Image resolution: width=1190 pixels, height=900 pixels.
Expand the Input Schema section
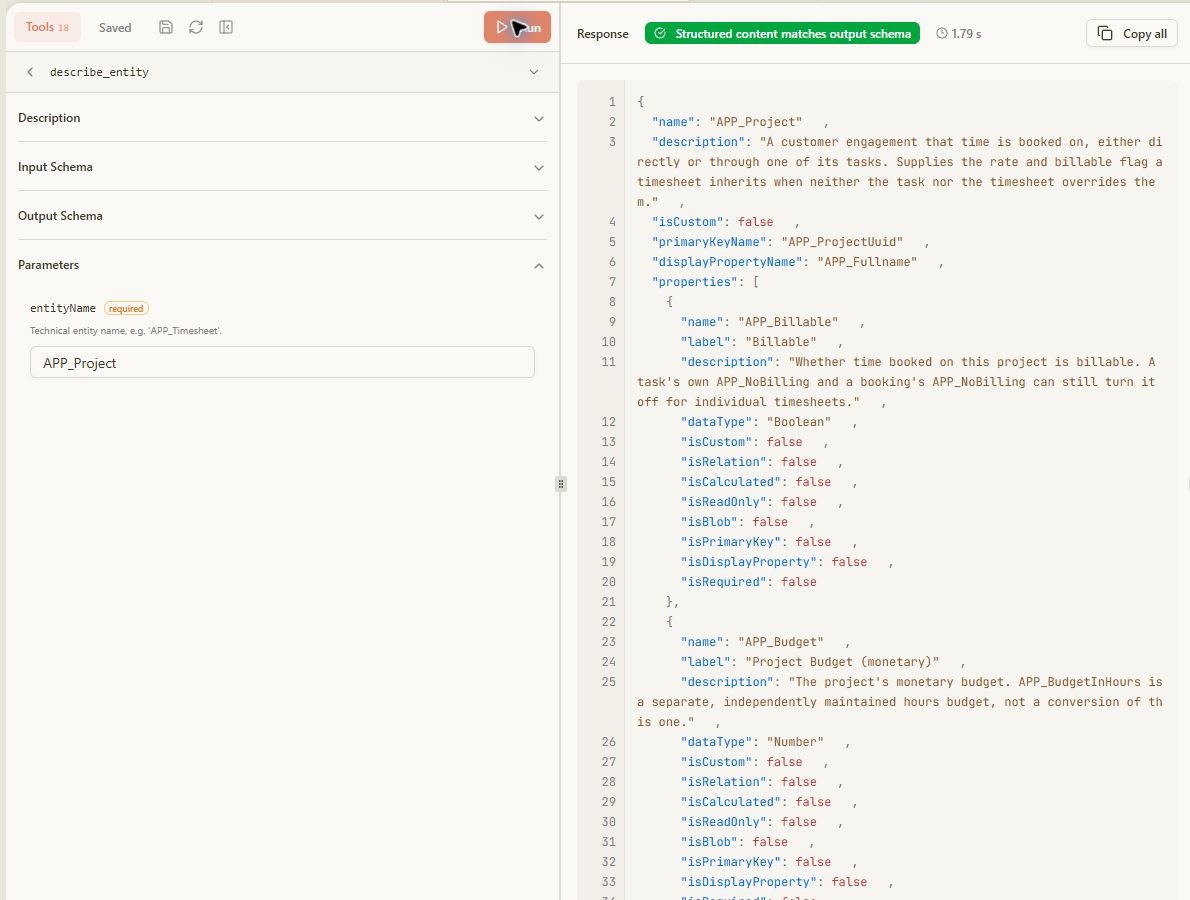pos(282,167)
